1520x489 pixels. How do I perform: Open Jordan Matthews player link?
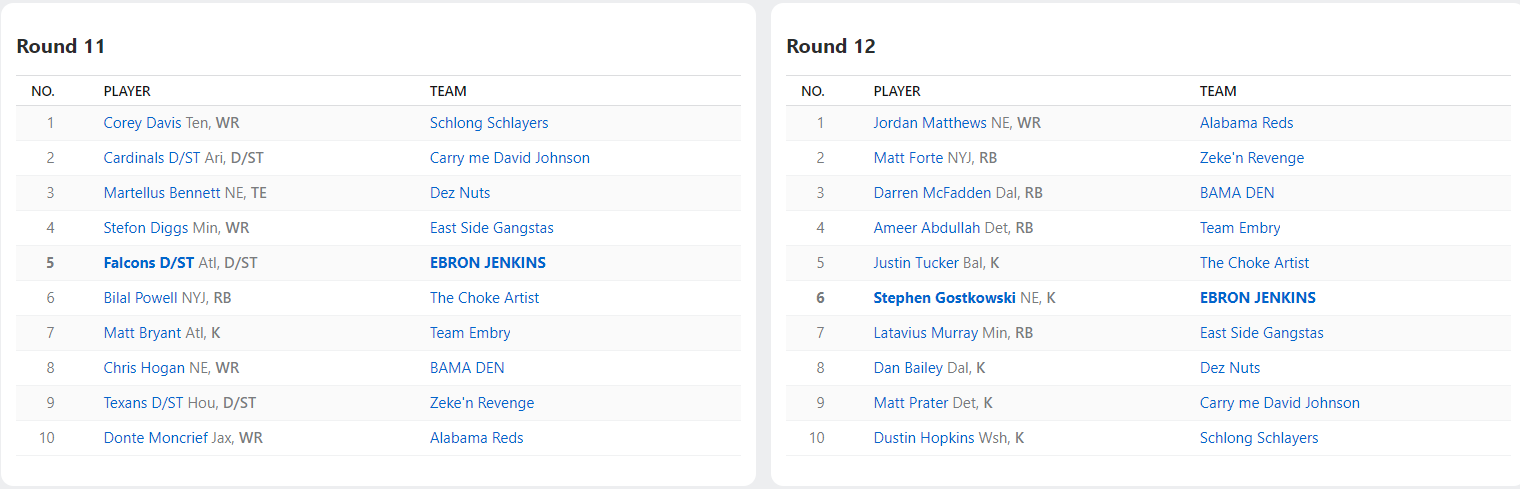[929, 123]
